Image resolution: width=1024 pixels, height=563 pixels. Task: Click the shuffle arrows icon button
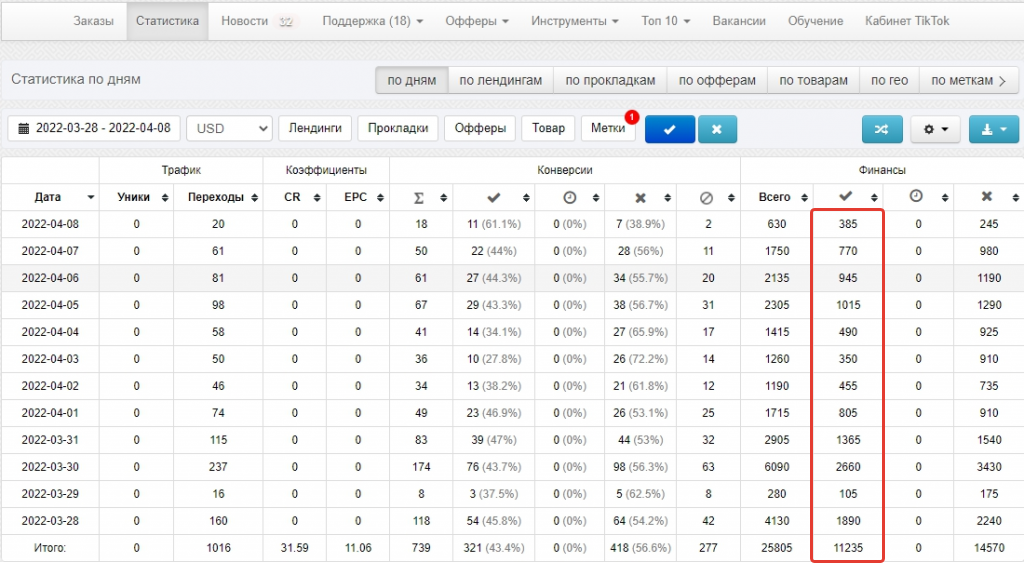click(881, 129)
